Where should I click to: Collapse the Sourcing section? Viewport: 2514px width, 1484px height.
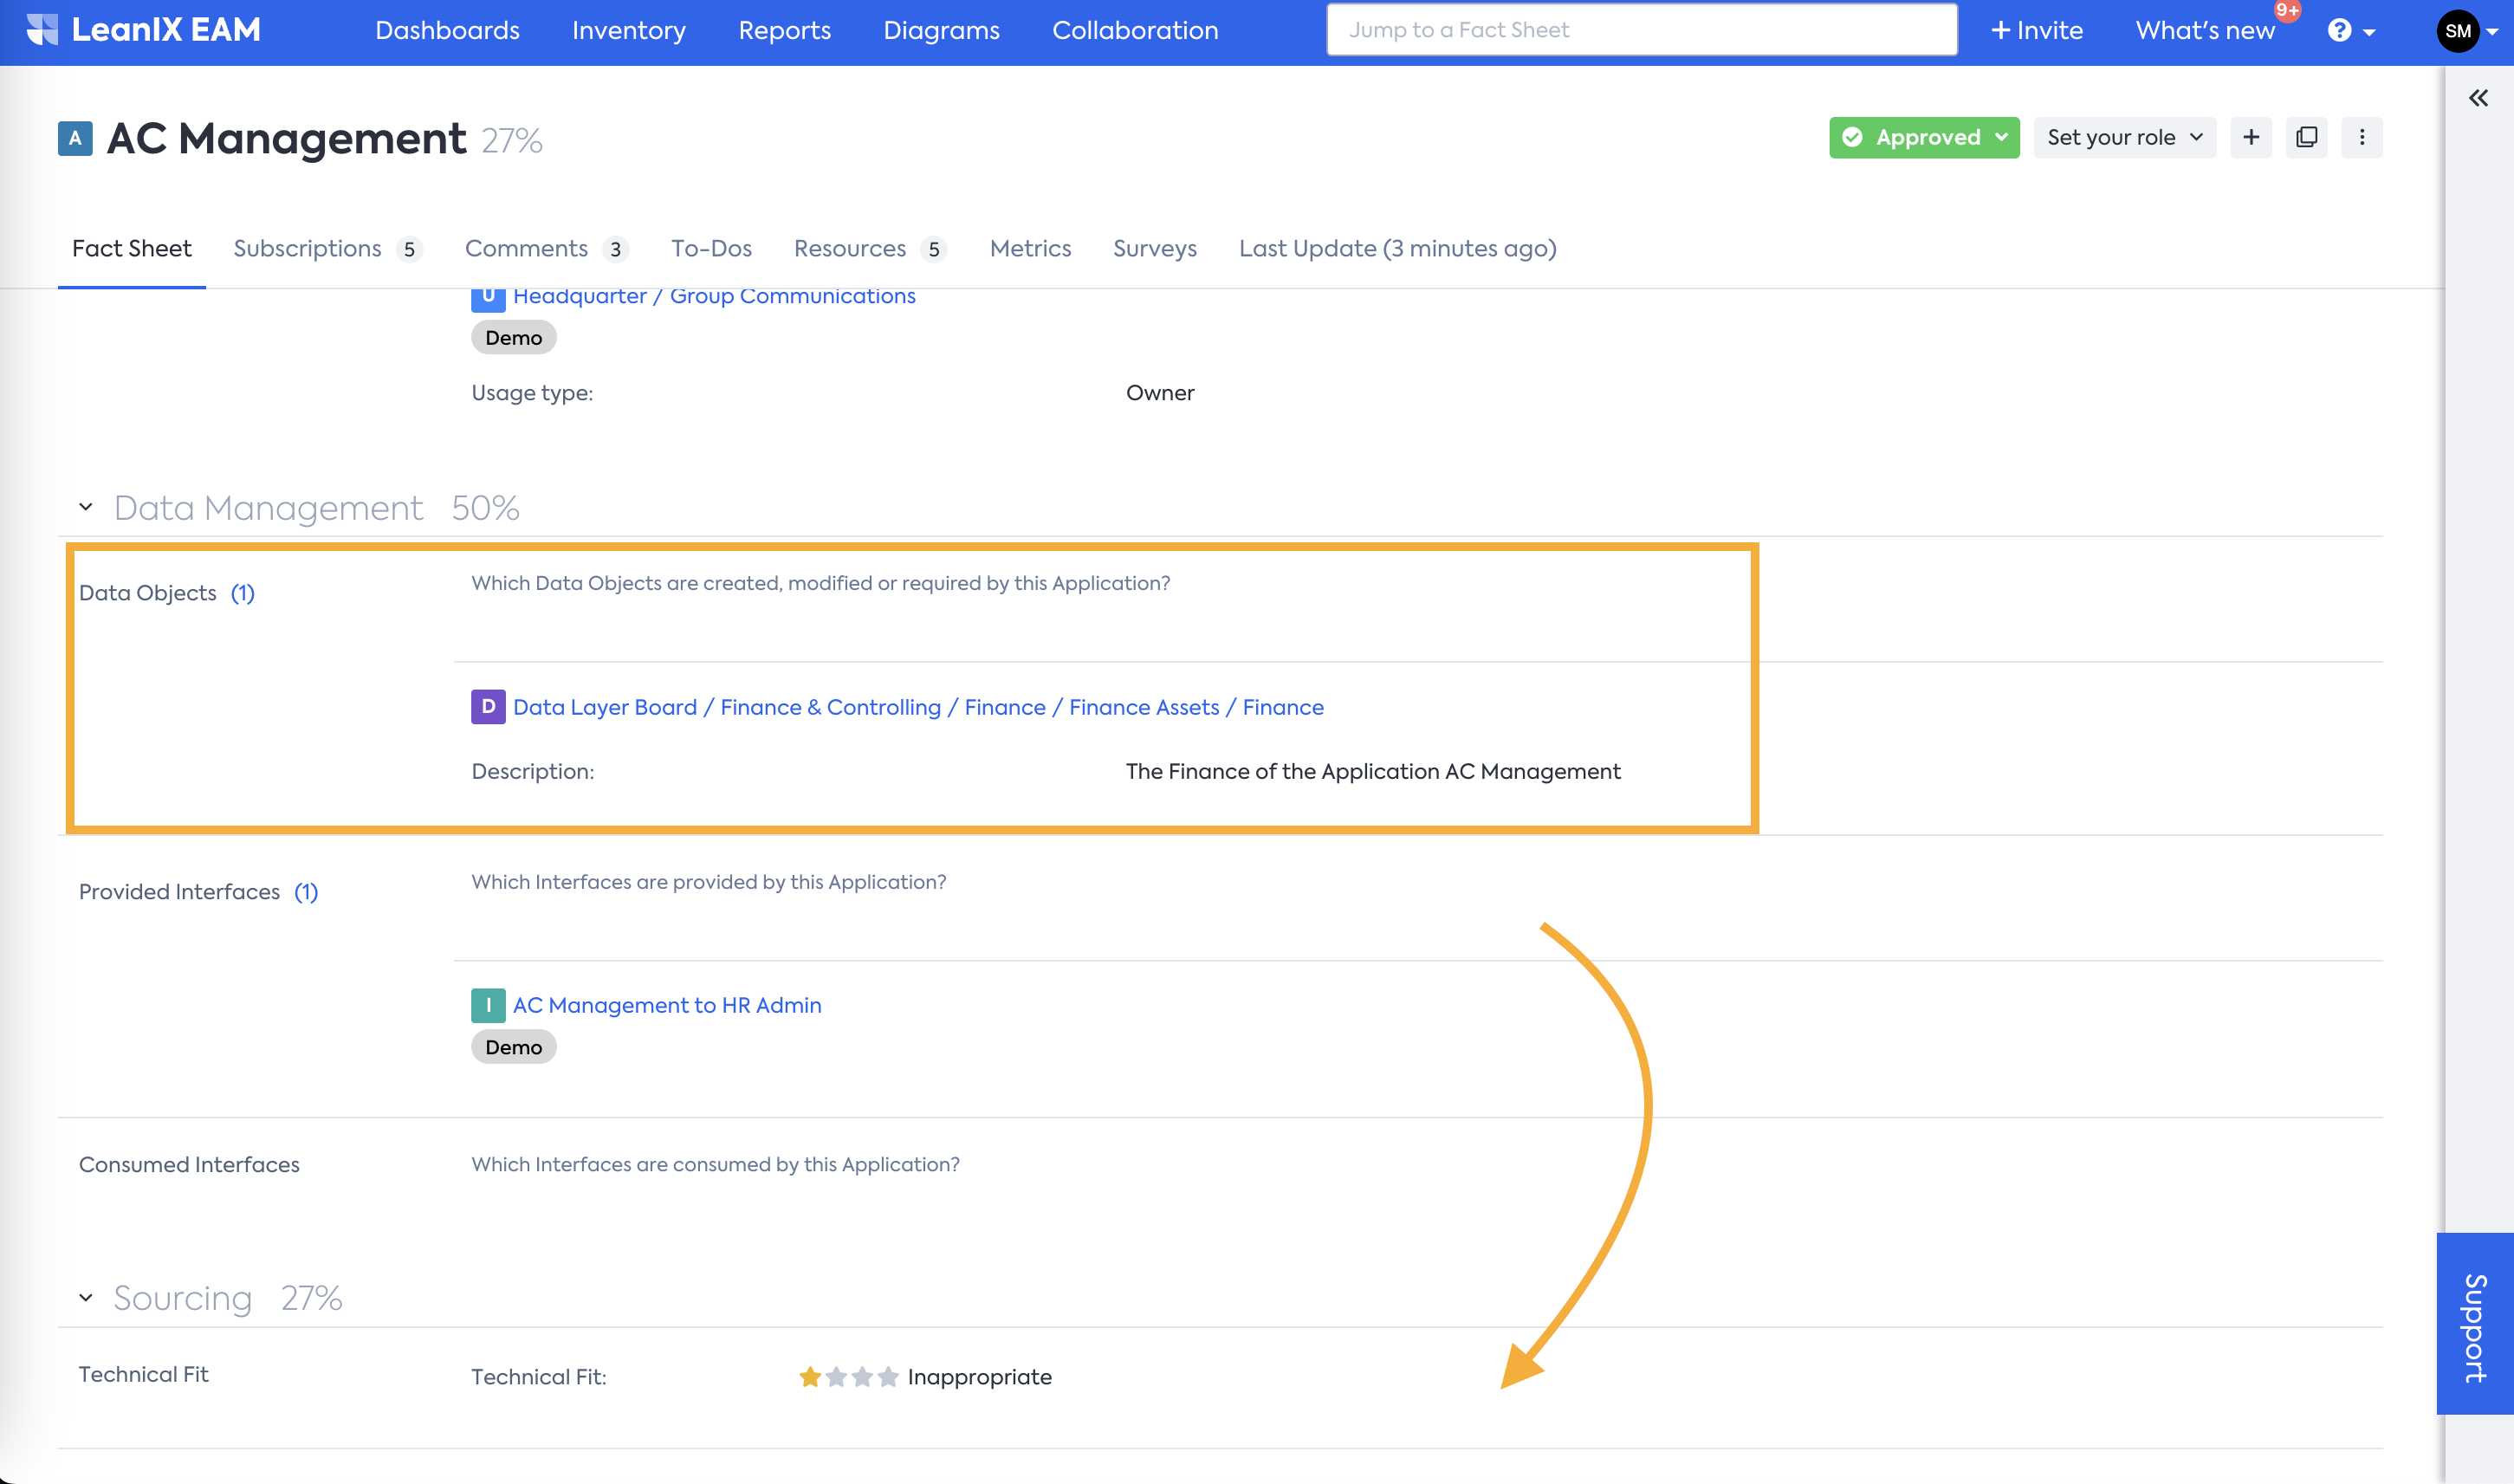(86, 1298)
